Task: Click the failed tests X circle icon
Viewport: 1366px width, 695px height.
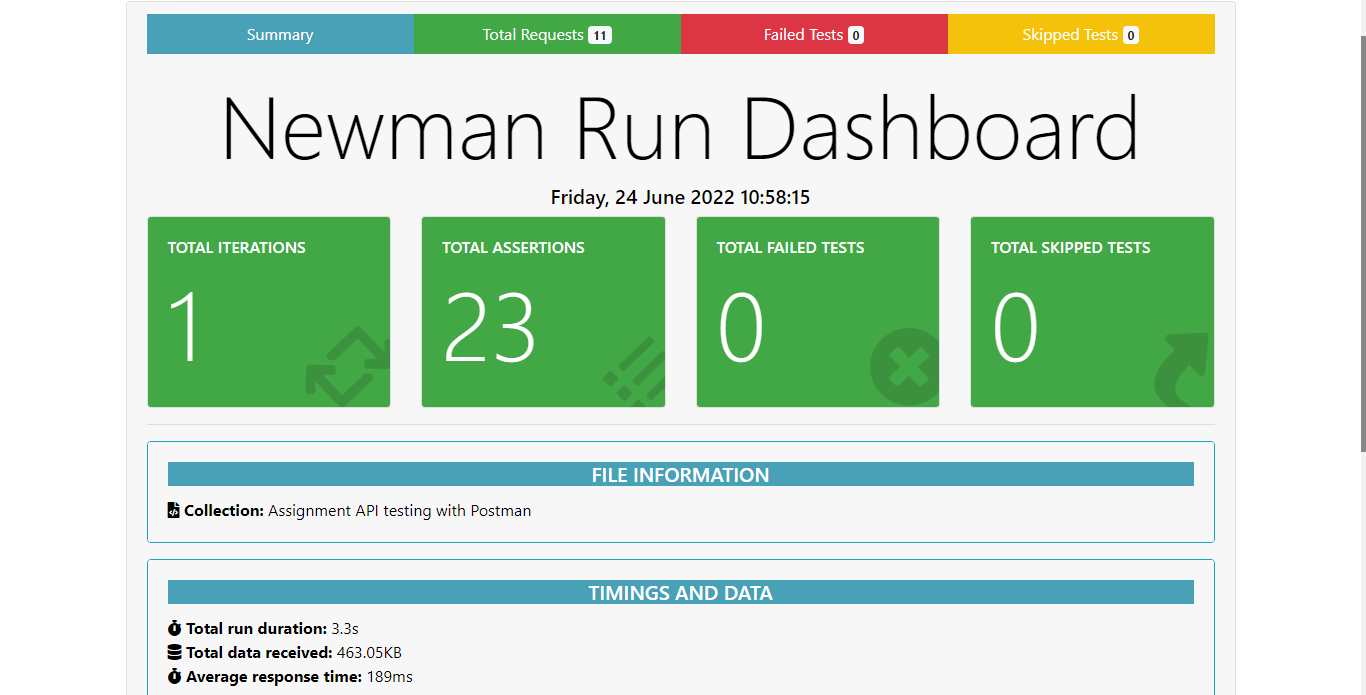Action: [x=905, y=367]
